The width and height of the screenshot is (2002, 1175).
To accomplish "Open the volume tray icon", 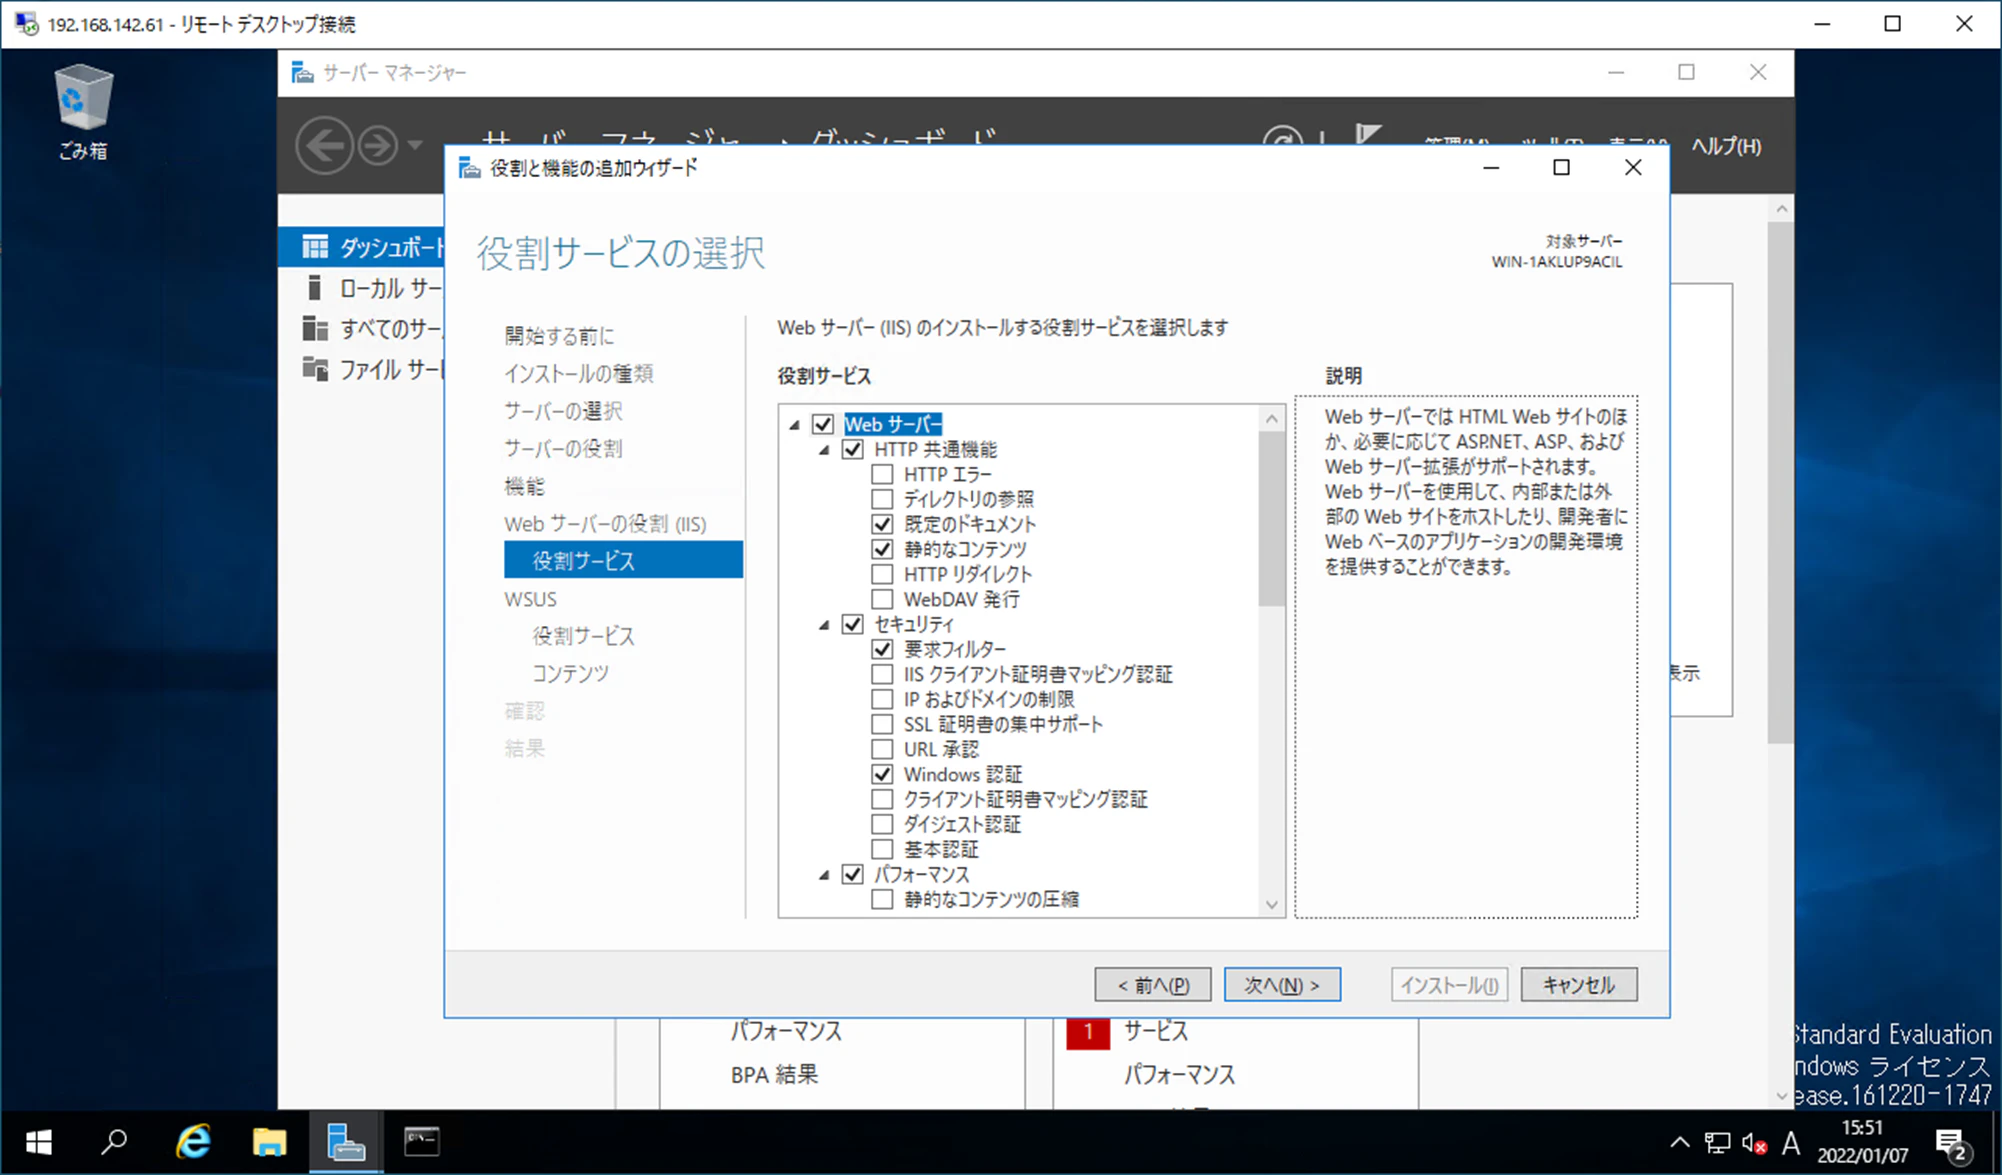I will point(1754,1143).
